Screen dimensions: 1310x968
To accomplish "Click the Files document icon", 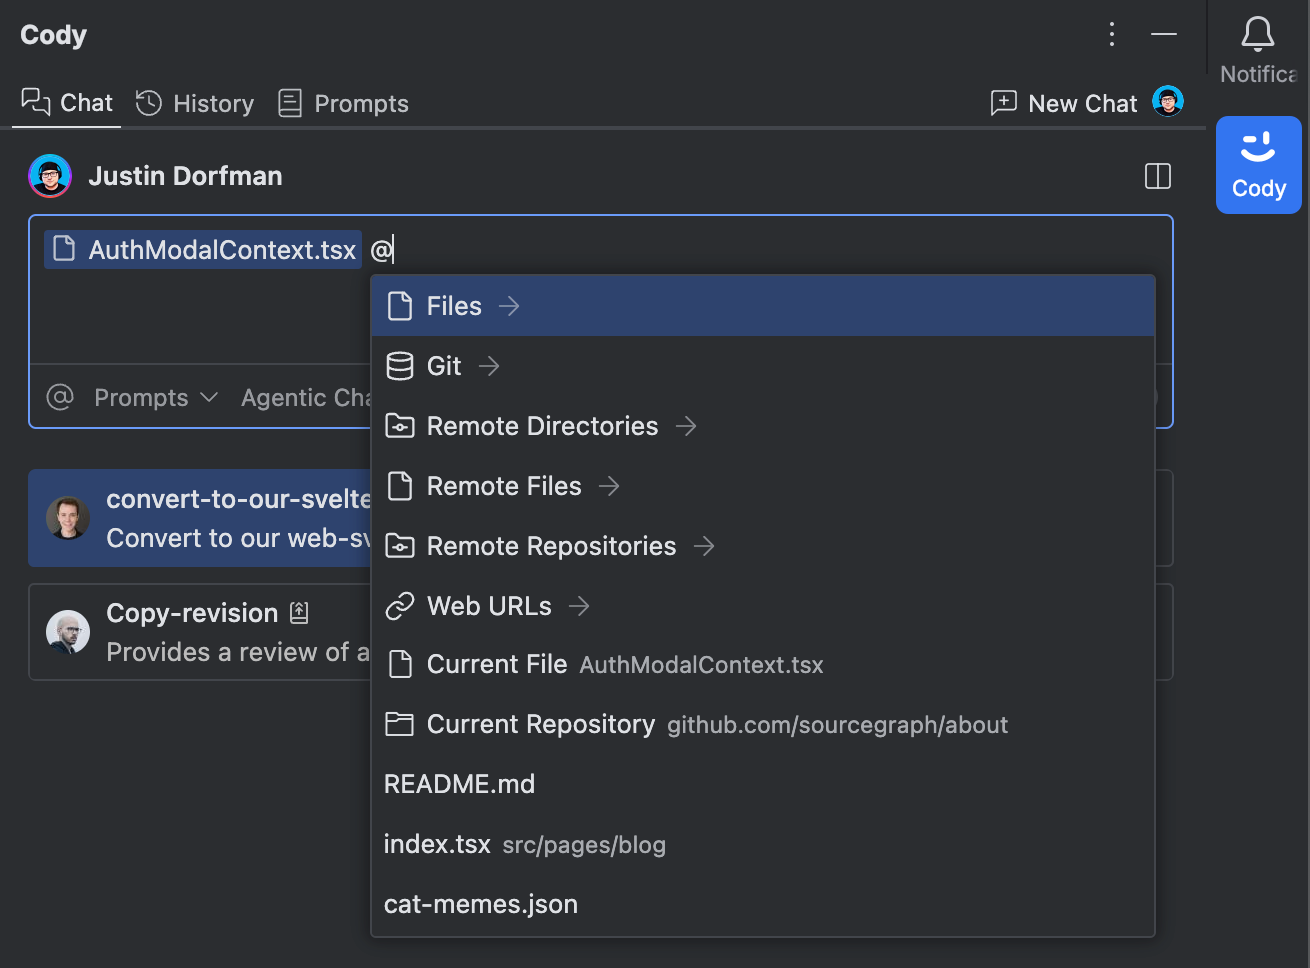I will click(400, 306).
